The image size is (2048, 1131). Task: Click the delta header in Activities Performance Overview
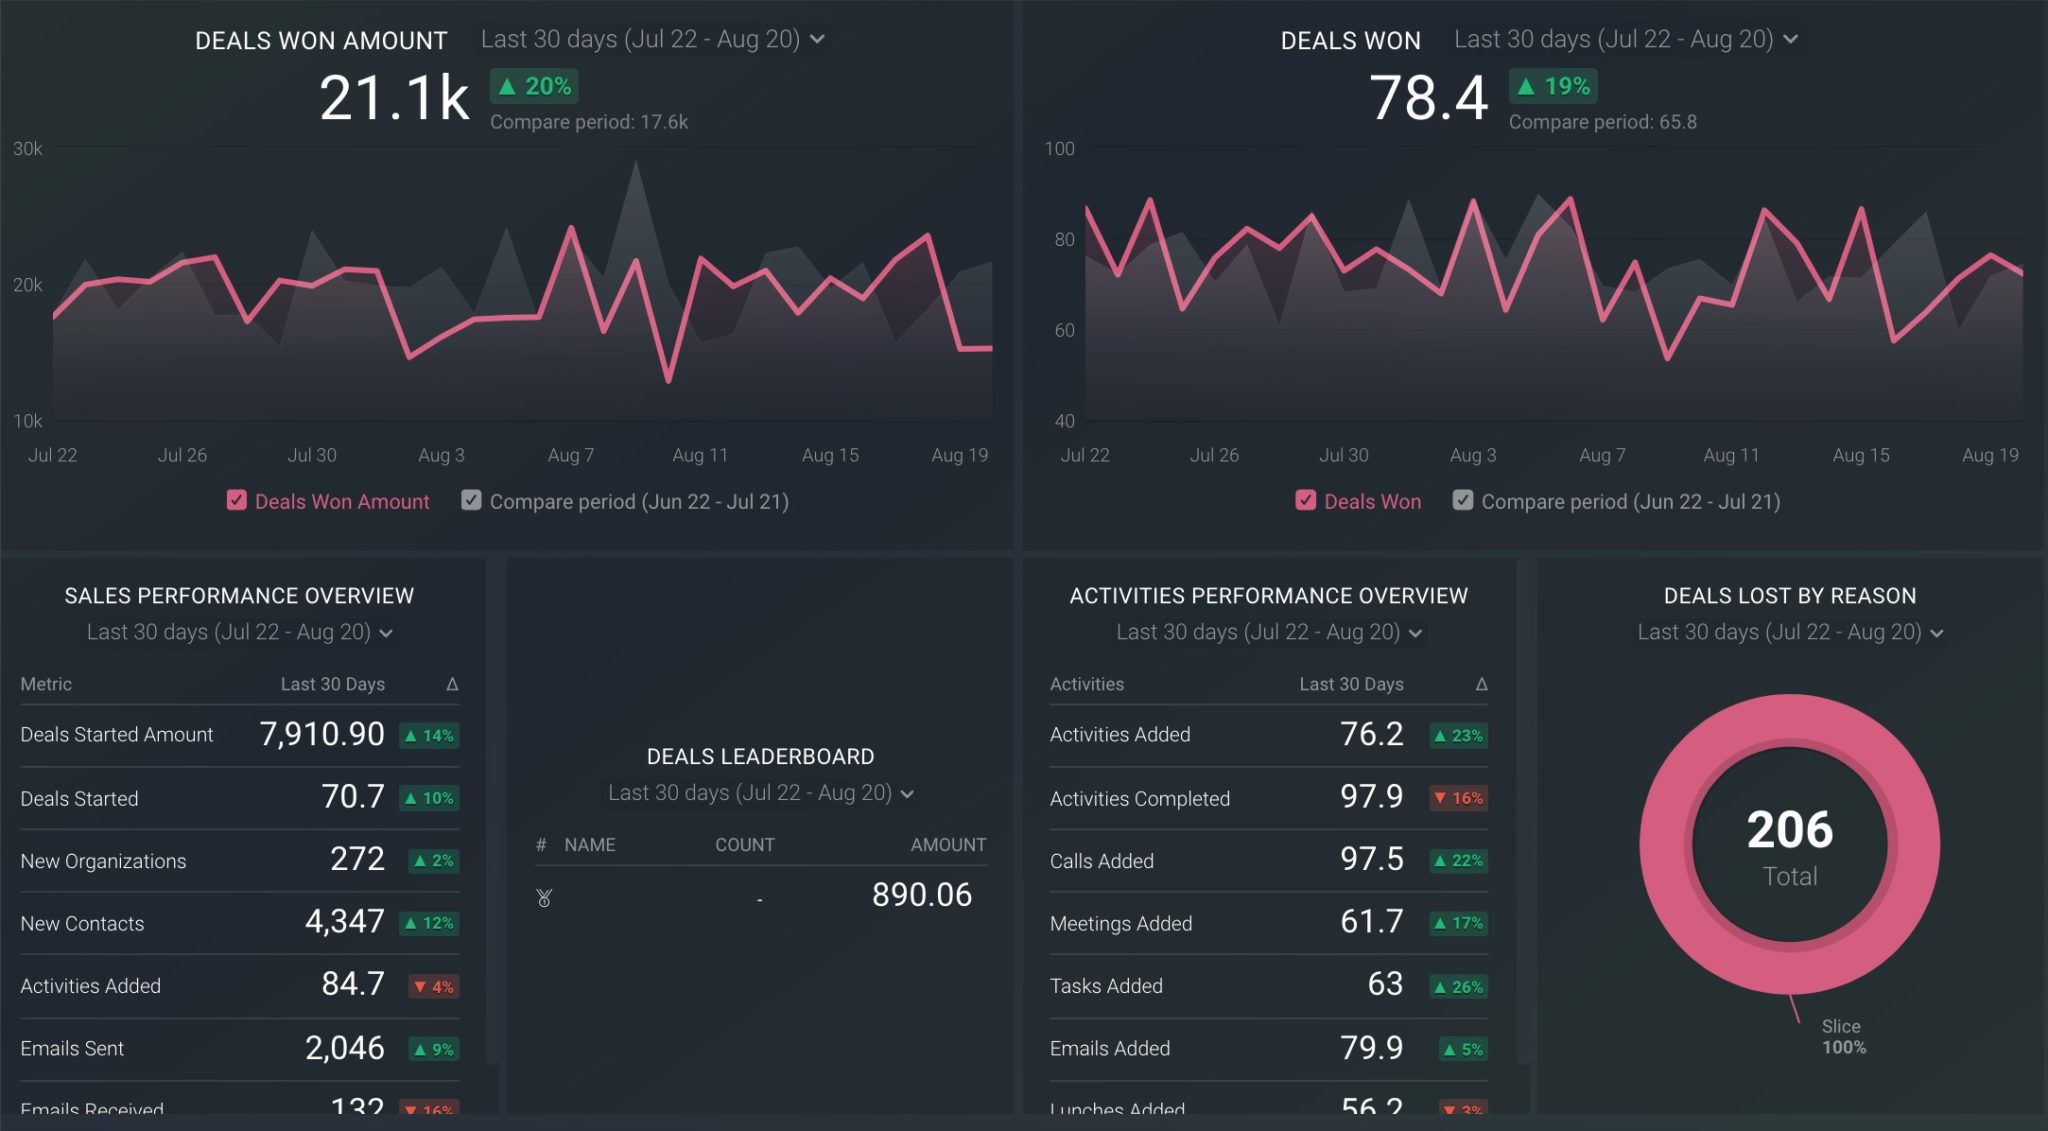[x=1481, y=684]
